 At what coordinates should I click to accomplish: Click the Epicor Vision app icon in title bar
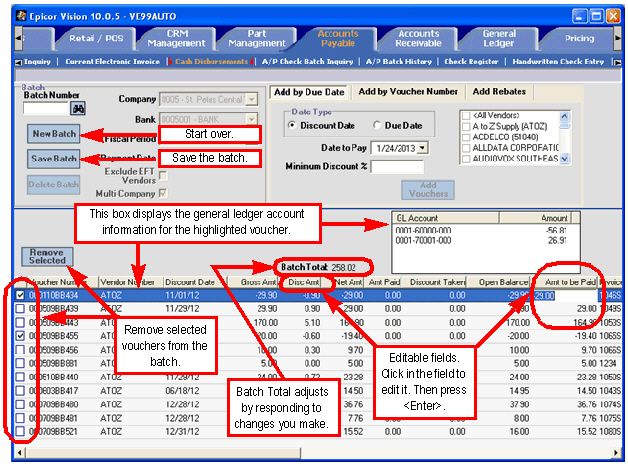coord(21,16)
